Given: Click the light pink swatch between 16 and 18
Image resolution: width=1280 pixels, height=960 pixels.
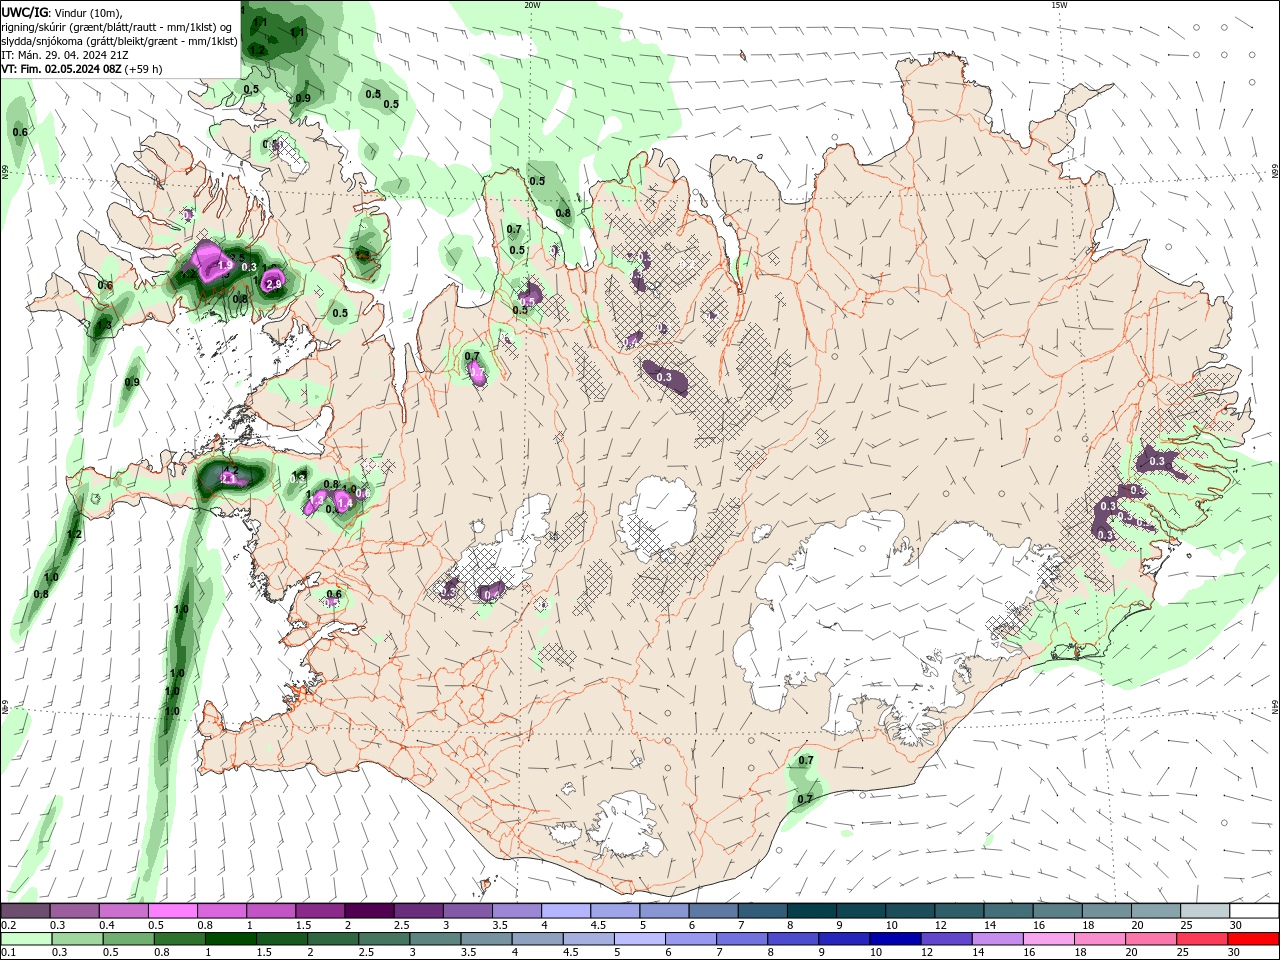Looking at the screenshot, I should click(1049, 939).
